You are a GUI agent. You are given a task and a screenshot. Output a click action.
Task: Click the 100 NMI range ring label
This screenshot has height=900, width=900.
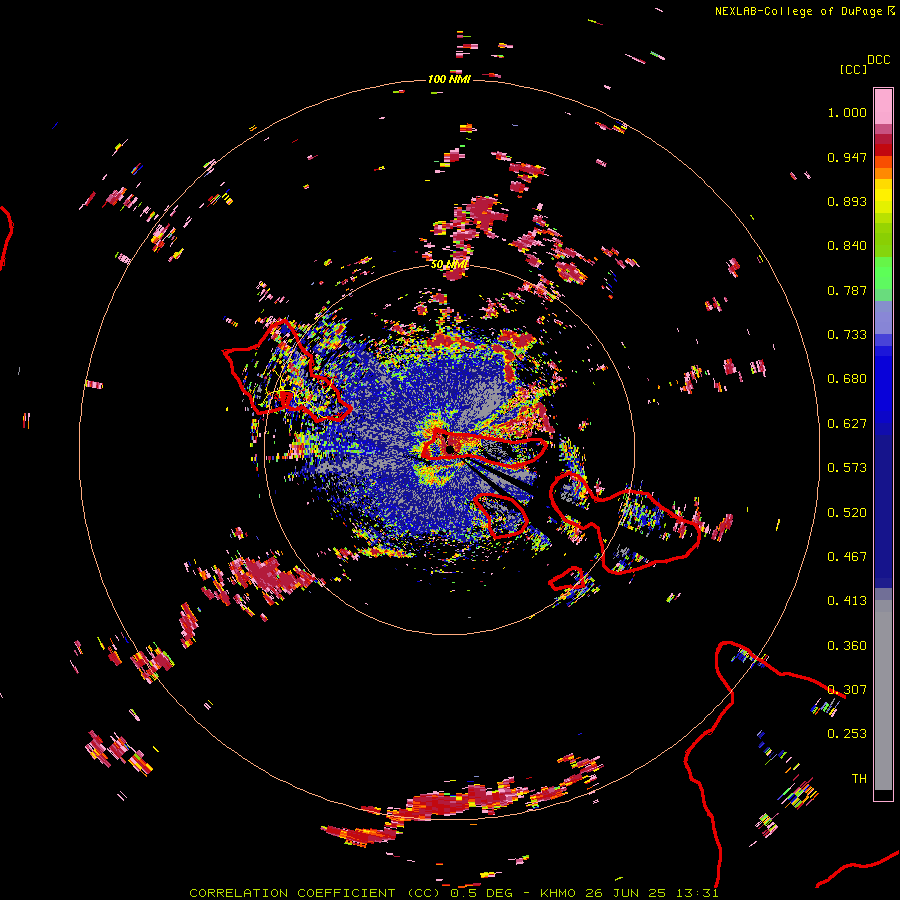click(449, 79)
